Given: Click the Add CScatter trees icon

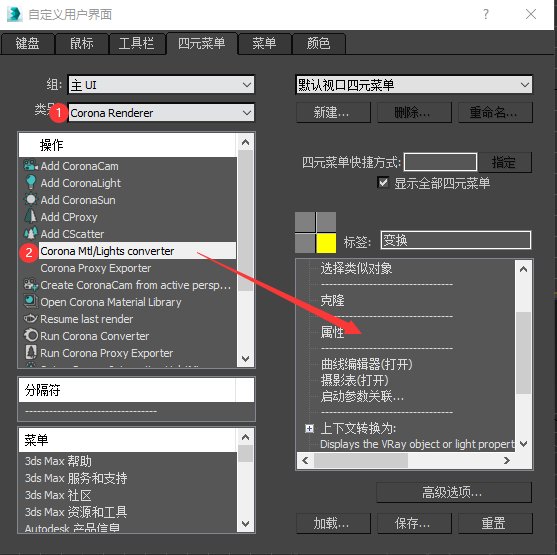Looking at the screenshot, I should 31,233.
